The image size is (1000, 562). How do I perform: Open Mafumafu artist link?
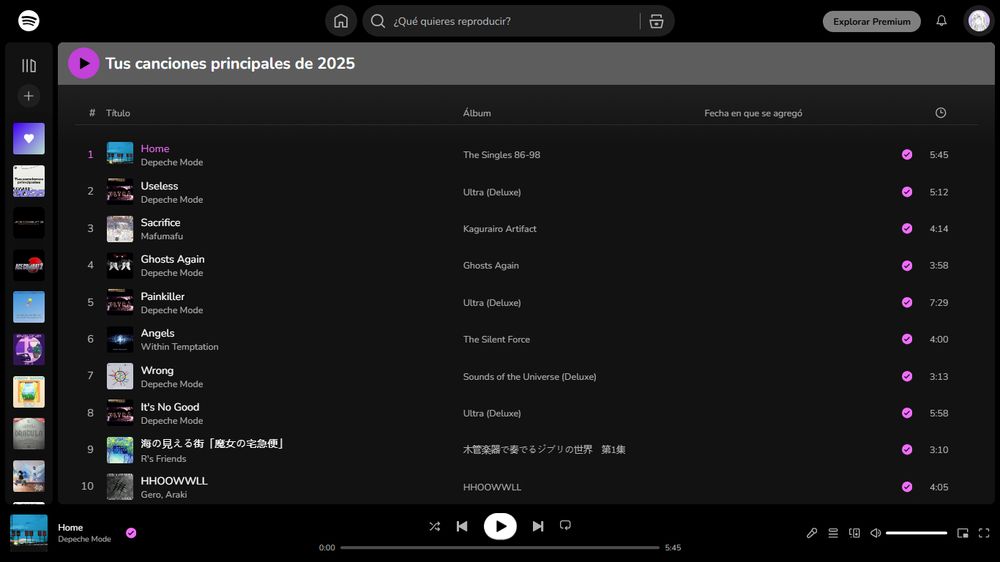click(x=161, y=236)
